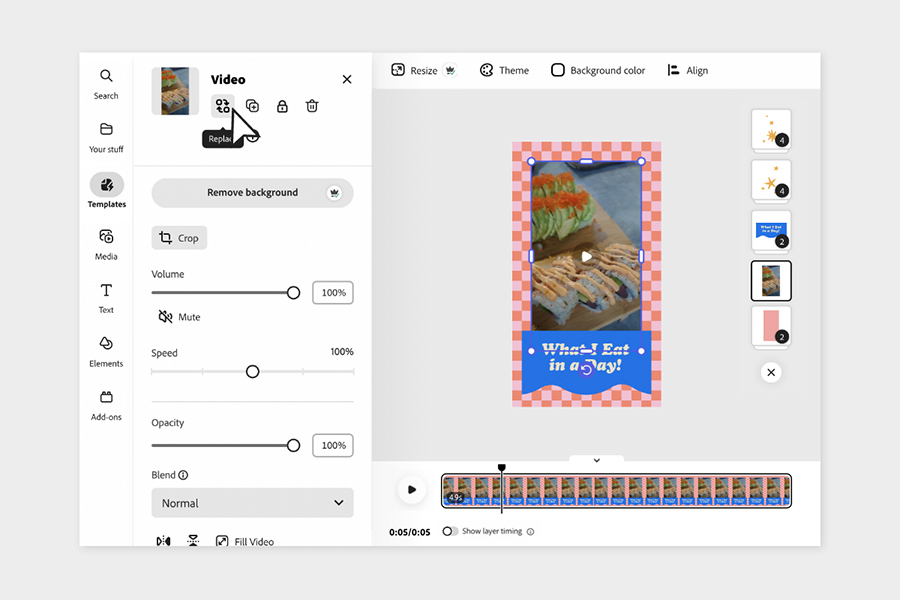Open the Search panel in sidebar

click(x=106, y=84)
